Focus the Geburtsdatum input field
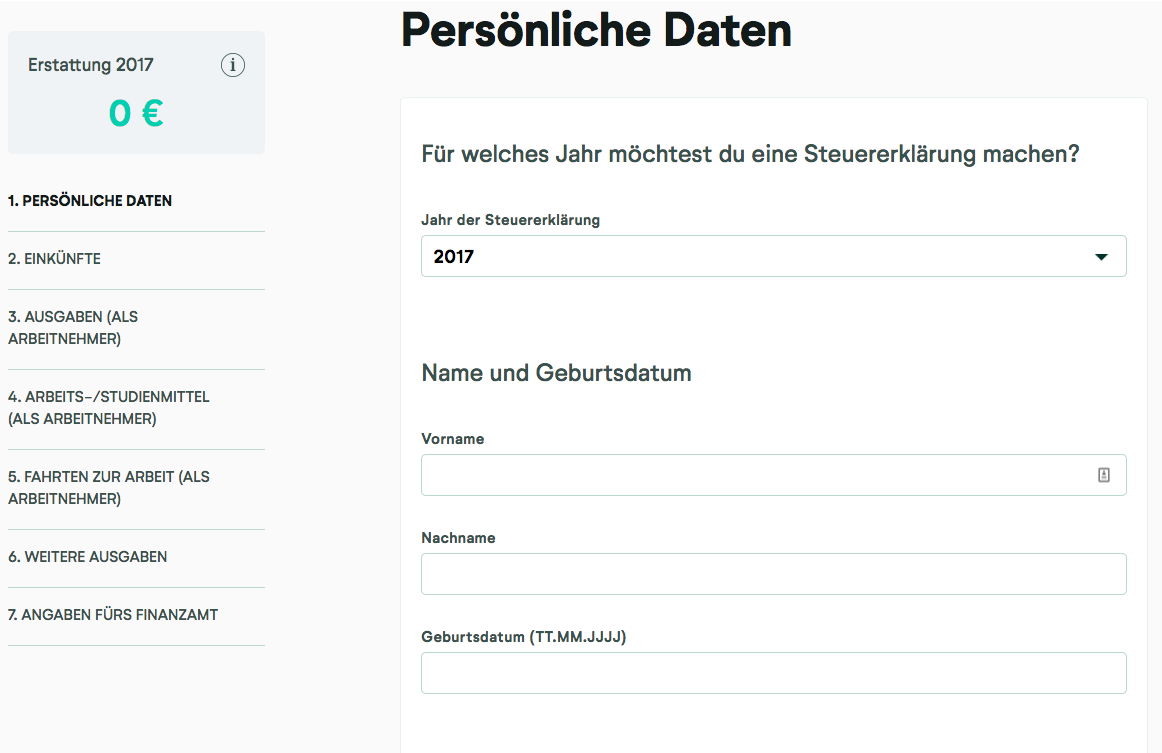1162x753 pixels. pyautogui.click(x=773, y=672)
